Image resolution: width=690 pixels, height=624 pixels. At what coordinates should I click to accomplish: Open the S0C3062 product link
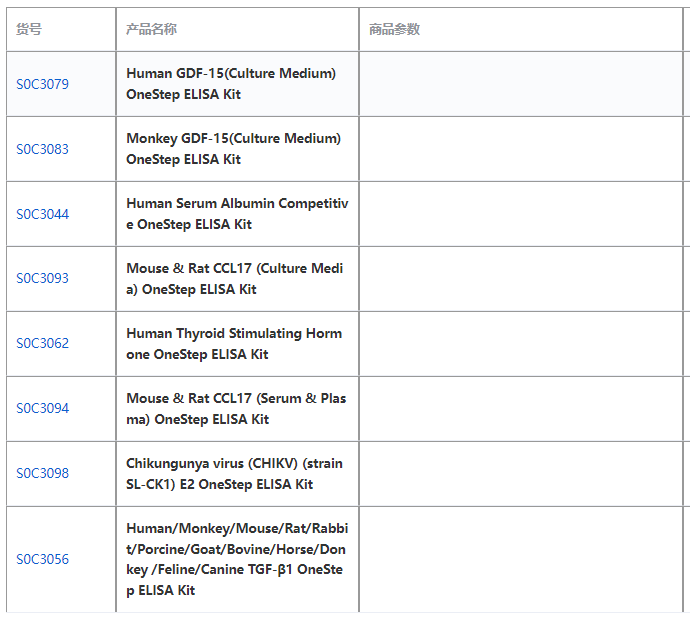(x=42, y=343)
